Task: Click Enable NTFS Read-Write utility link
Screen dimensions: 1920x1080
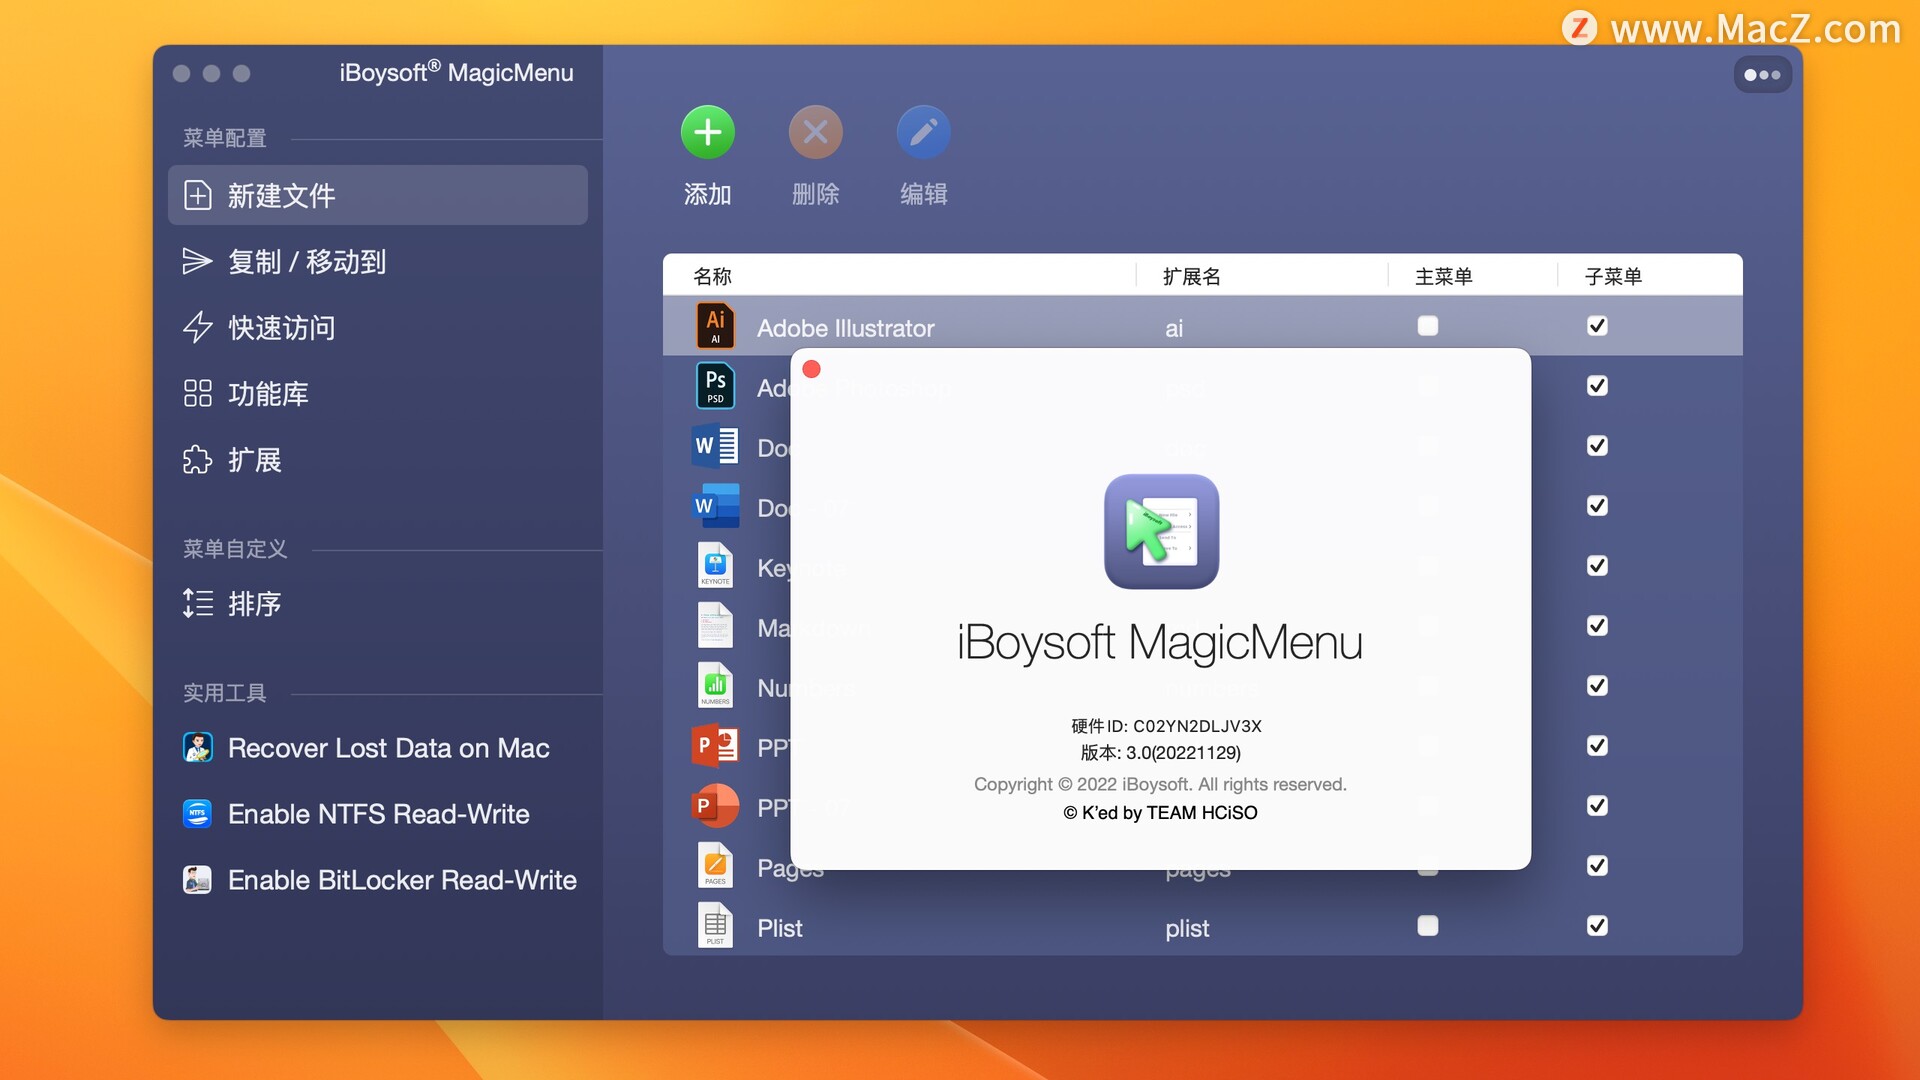Action: tap(378, 814)
